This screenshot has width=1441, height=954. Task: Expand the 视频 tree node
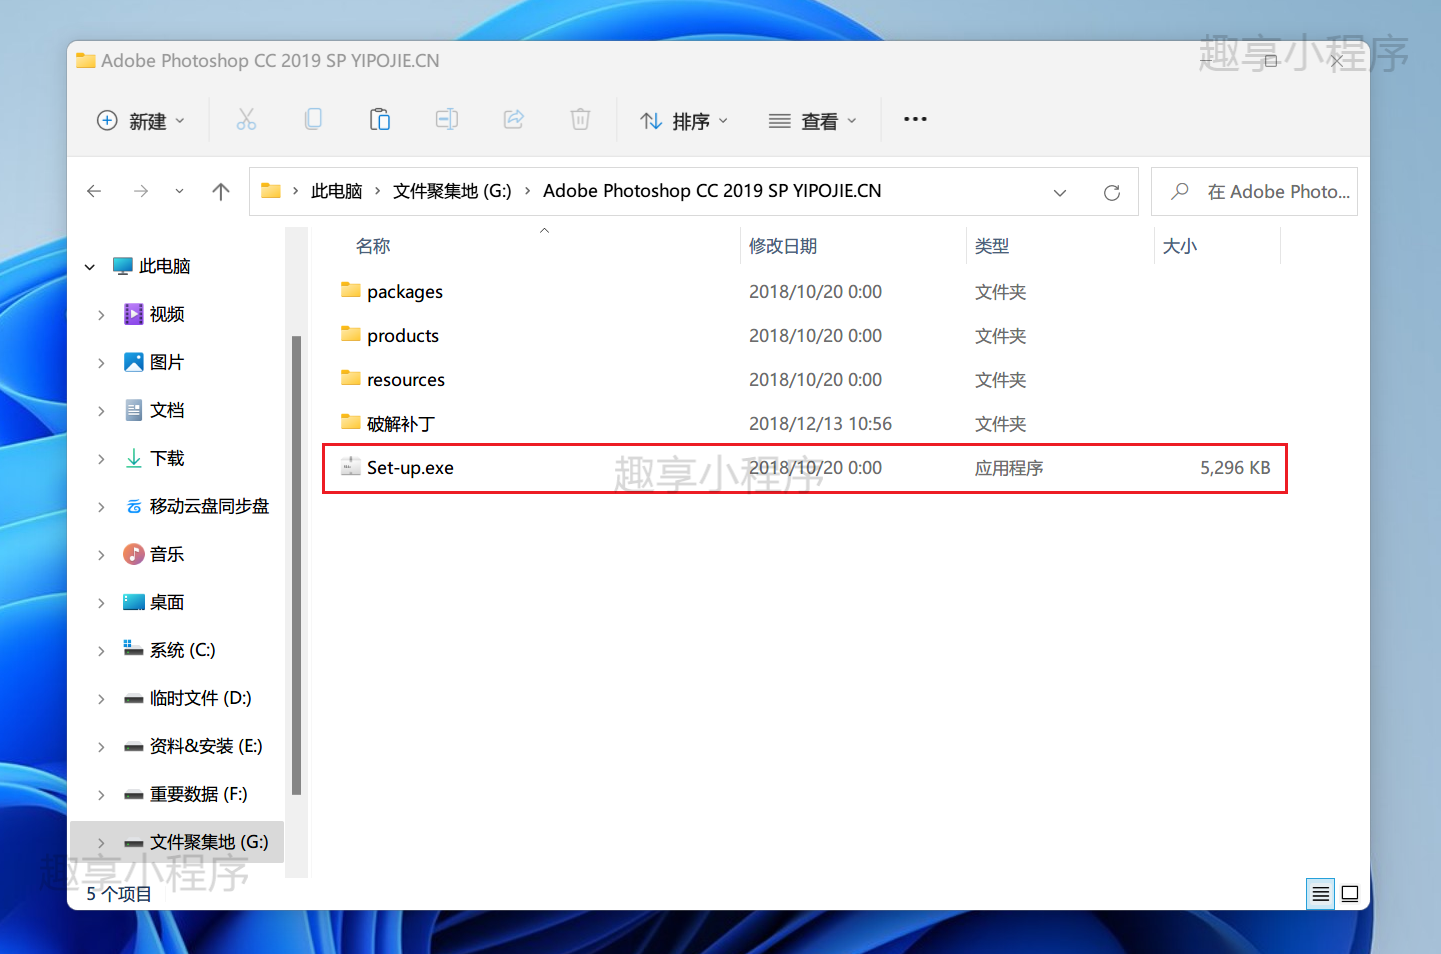(101, 315)
